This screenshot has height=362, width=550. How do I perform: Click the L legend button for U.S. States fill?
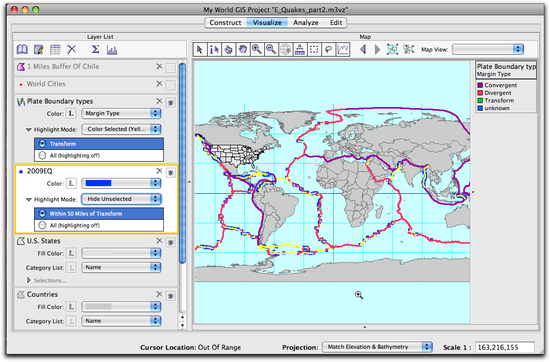tap(71, 253)
